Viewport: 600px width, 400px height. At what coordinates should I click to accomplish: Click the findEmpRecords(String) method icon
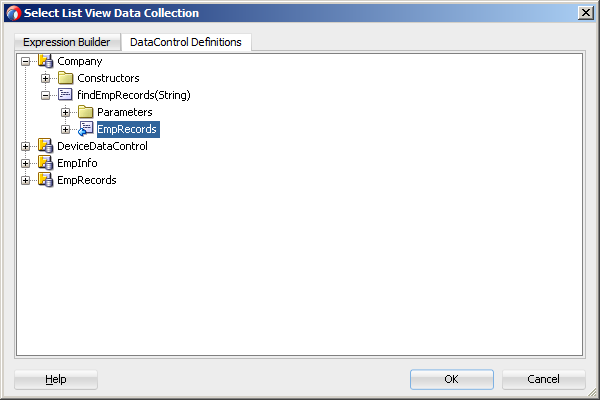point(66,95)
